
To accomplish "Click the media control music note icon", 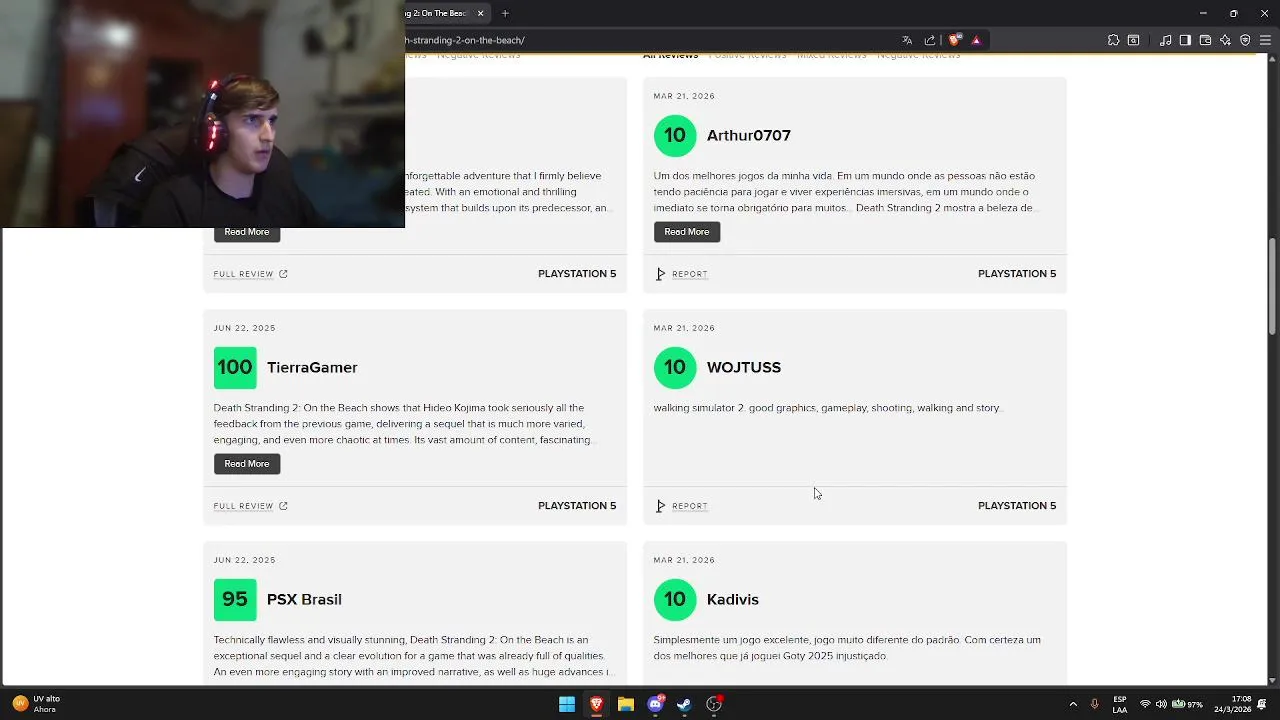I will tap(1166, 40).
